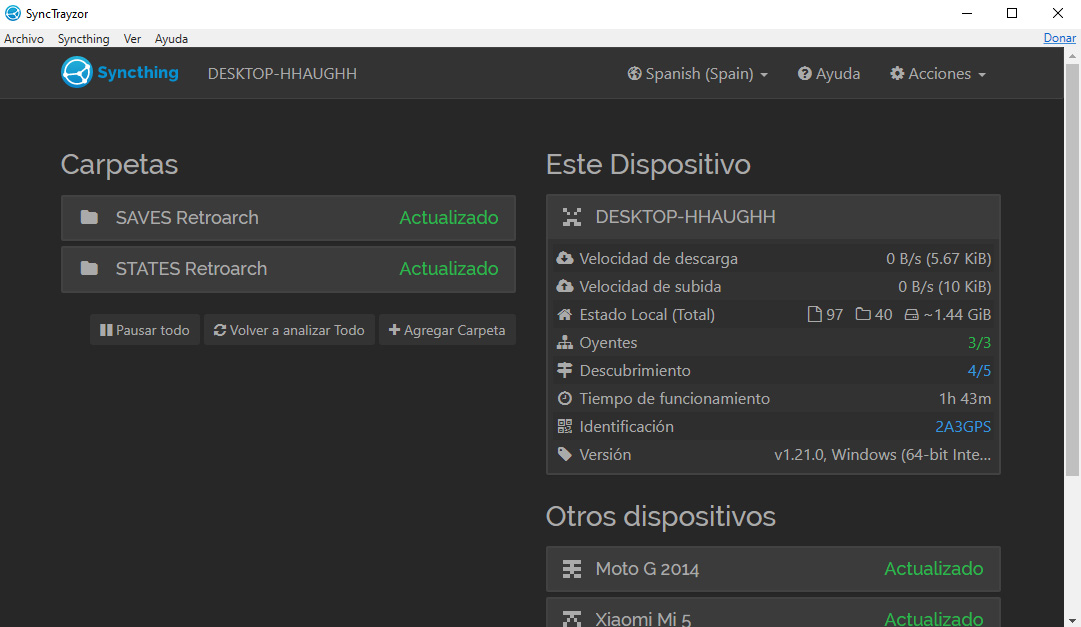Click the Estado Local home icon

[x=565, y=315]
